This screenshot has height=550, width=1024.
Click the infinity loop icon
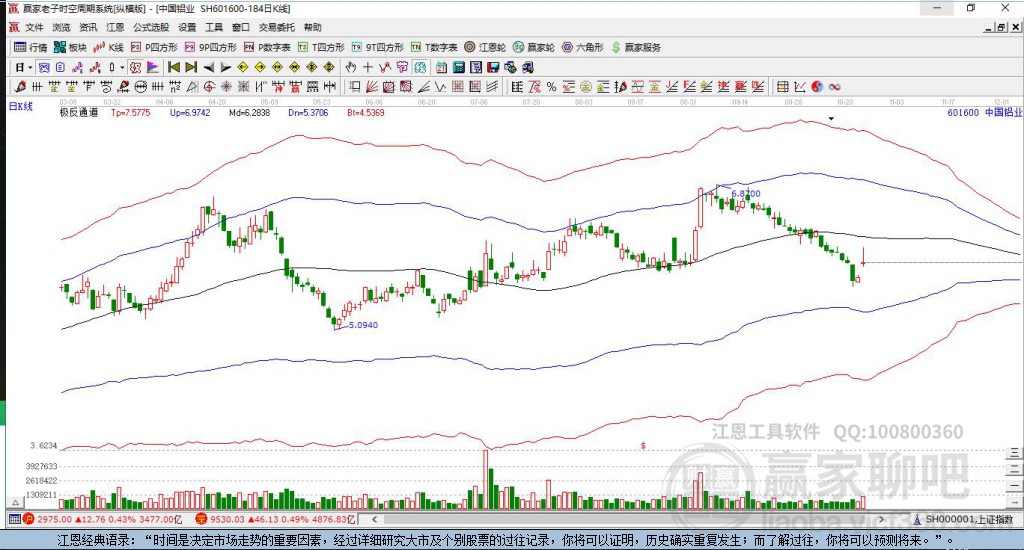(x=835, y=86)
